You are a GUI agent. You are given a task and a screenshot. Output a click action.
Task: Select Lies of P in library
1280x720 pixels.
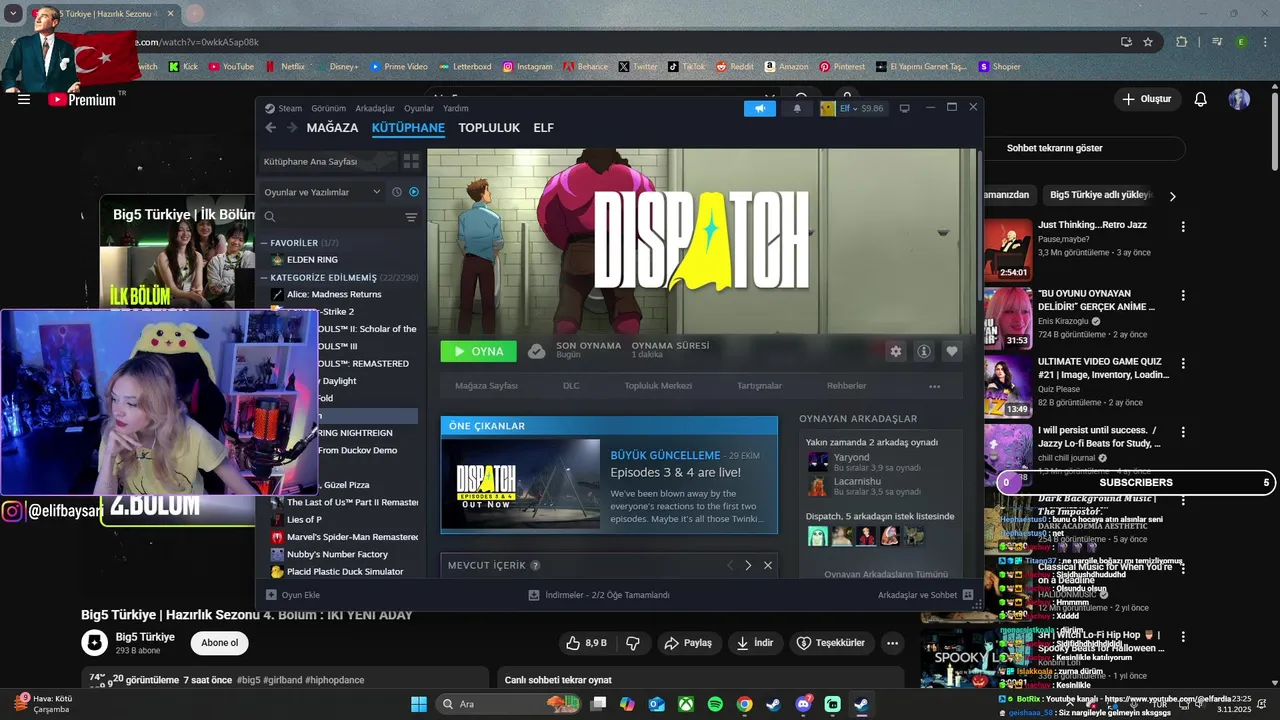pos(304,519)
